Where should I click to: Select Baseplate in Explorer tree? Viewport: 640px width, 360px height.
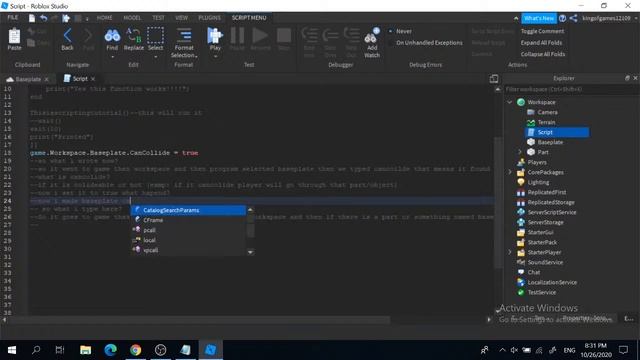(550, 142)
